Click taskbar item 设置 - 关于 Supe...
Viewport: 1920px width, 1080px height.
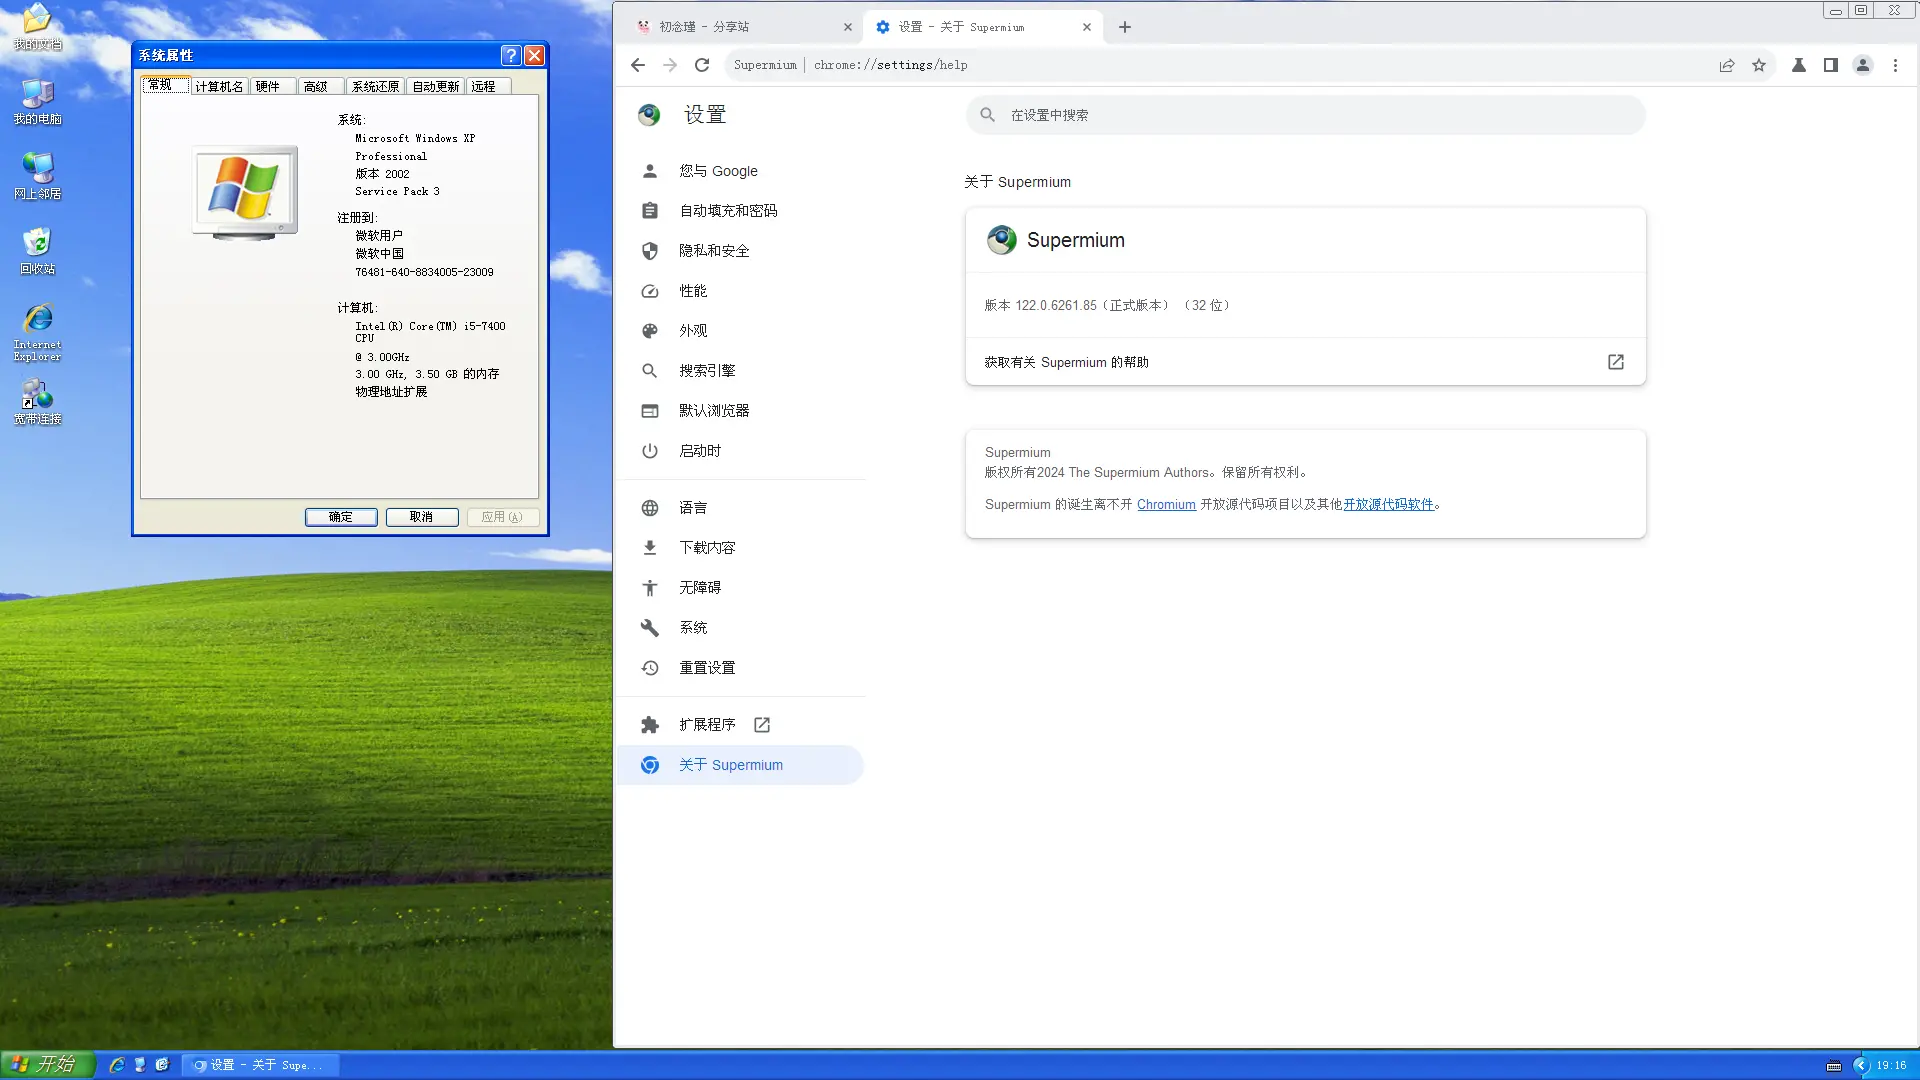[x=260, y=1065]
